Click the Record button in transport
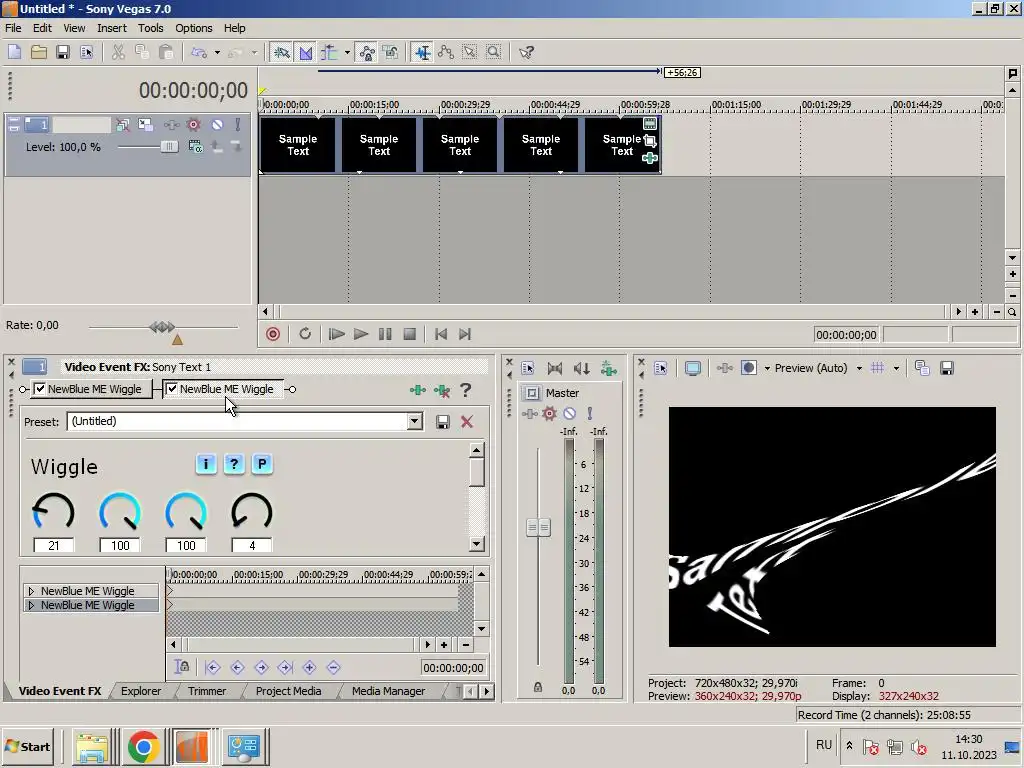 (273, 334)
